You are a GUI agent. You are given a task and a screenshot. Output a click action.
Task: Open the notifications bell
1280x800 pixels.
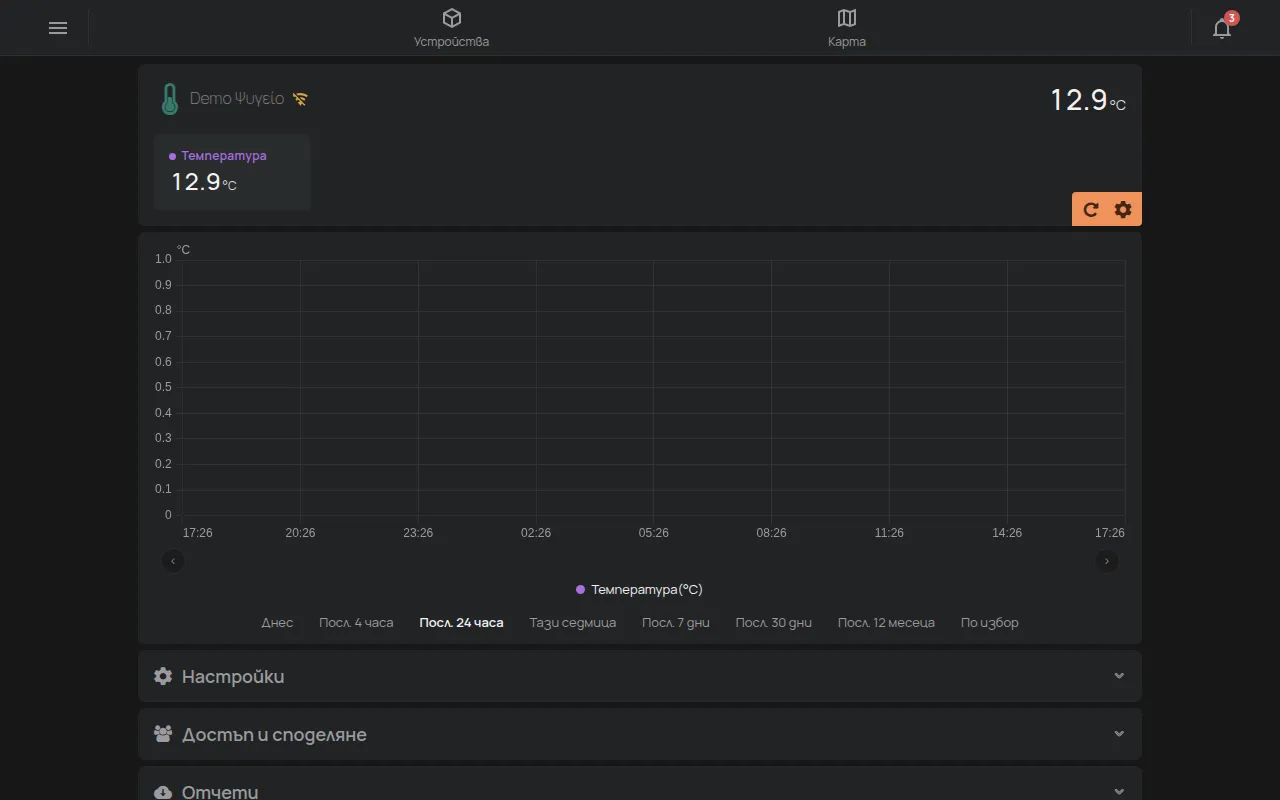1222,28
